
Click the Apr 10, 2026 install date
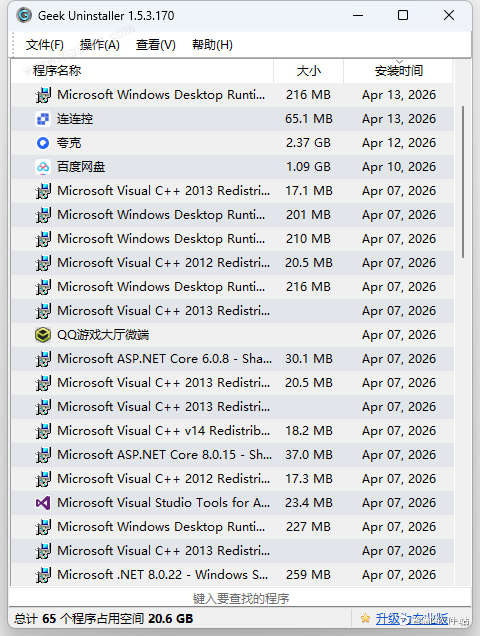tap(399, 167)
